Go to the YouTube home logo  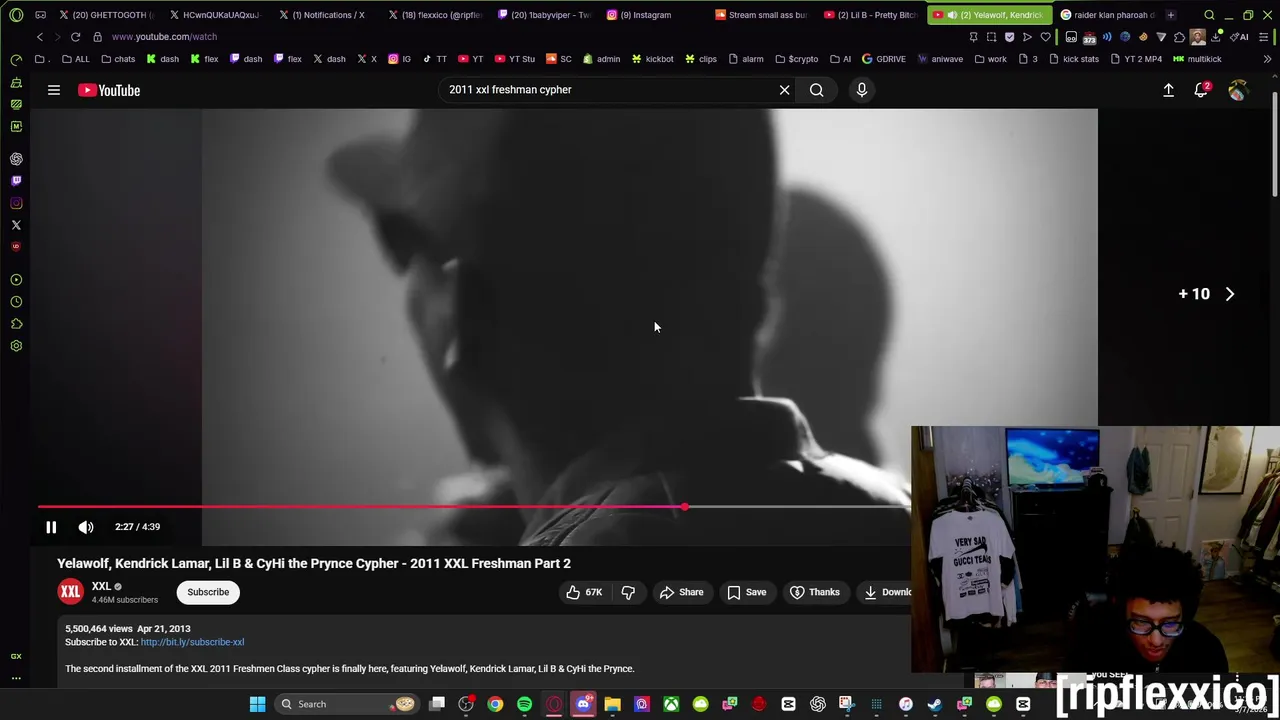click(109, 90)
